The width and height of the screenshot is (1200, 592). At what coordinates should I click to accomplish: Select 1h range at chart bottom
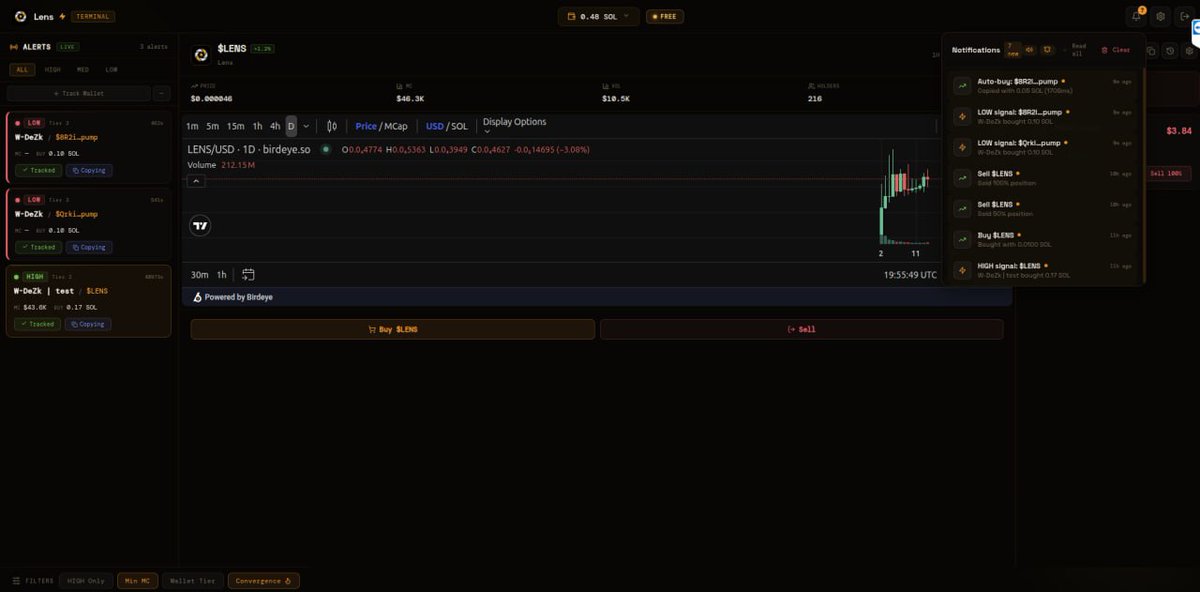pos(222,274)
